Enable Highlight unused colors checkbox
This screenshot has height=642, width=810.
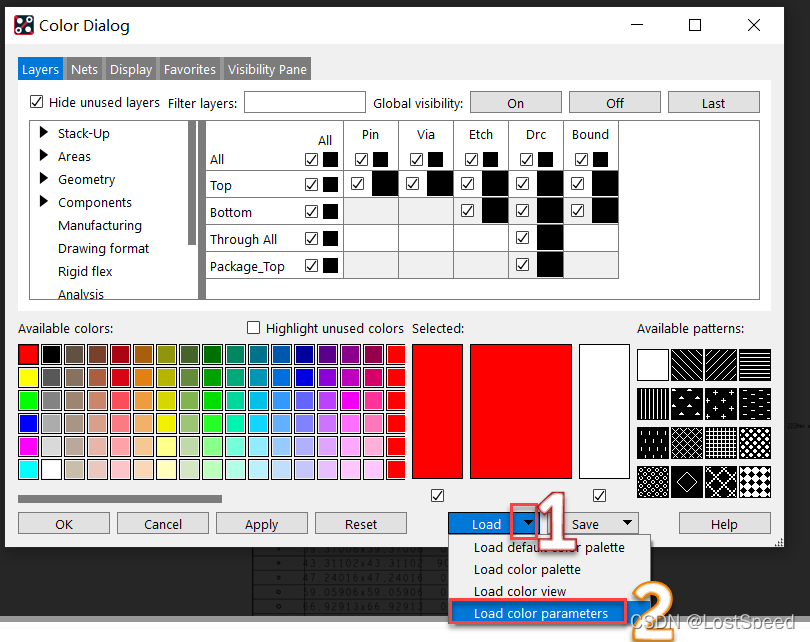click(253, 328)
